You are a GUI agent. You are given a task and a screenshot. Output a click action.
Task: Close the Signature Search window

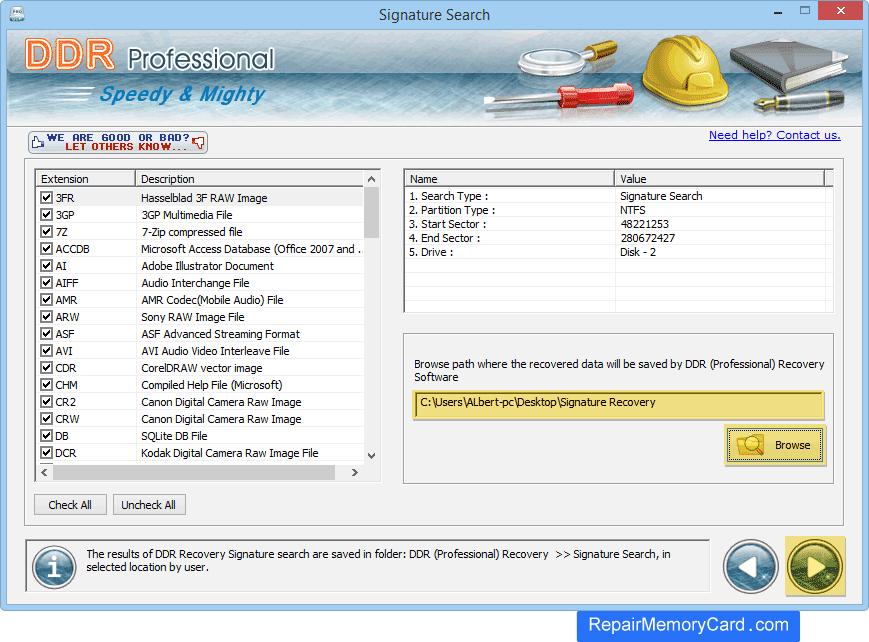tap(841, 11)
